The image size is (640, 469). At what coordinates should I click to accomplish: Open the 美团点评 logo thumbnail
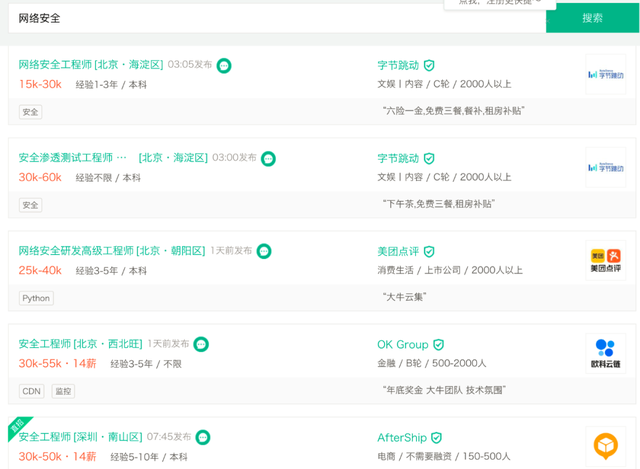[606, 261]
